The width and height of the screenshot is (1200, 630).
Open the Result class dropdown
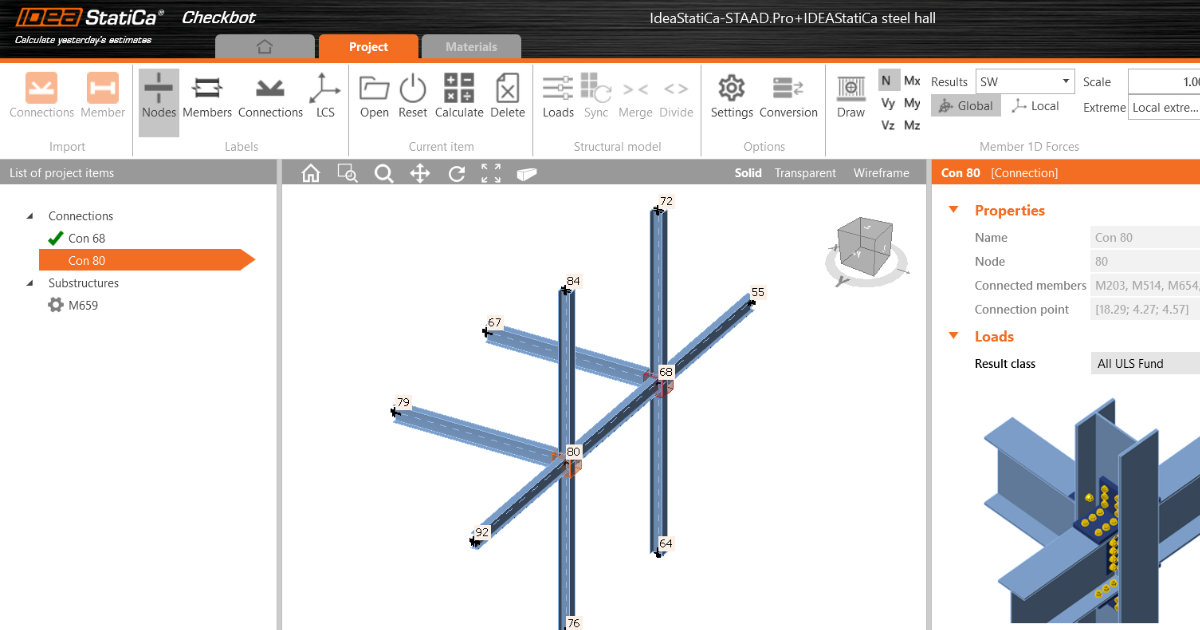[1145, 363]
